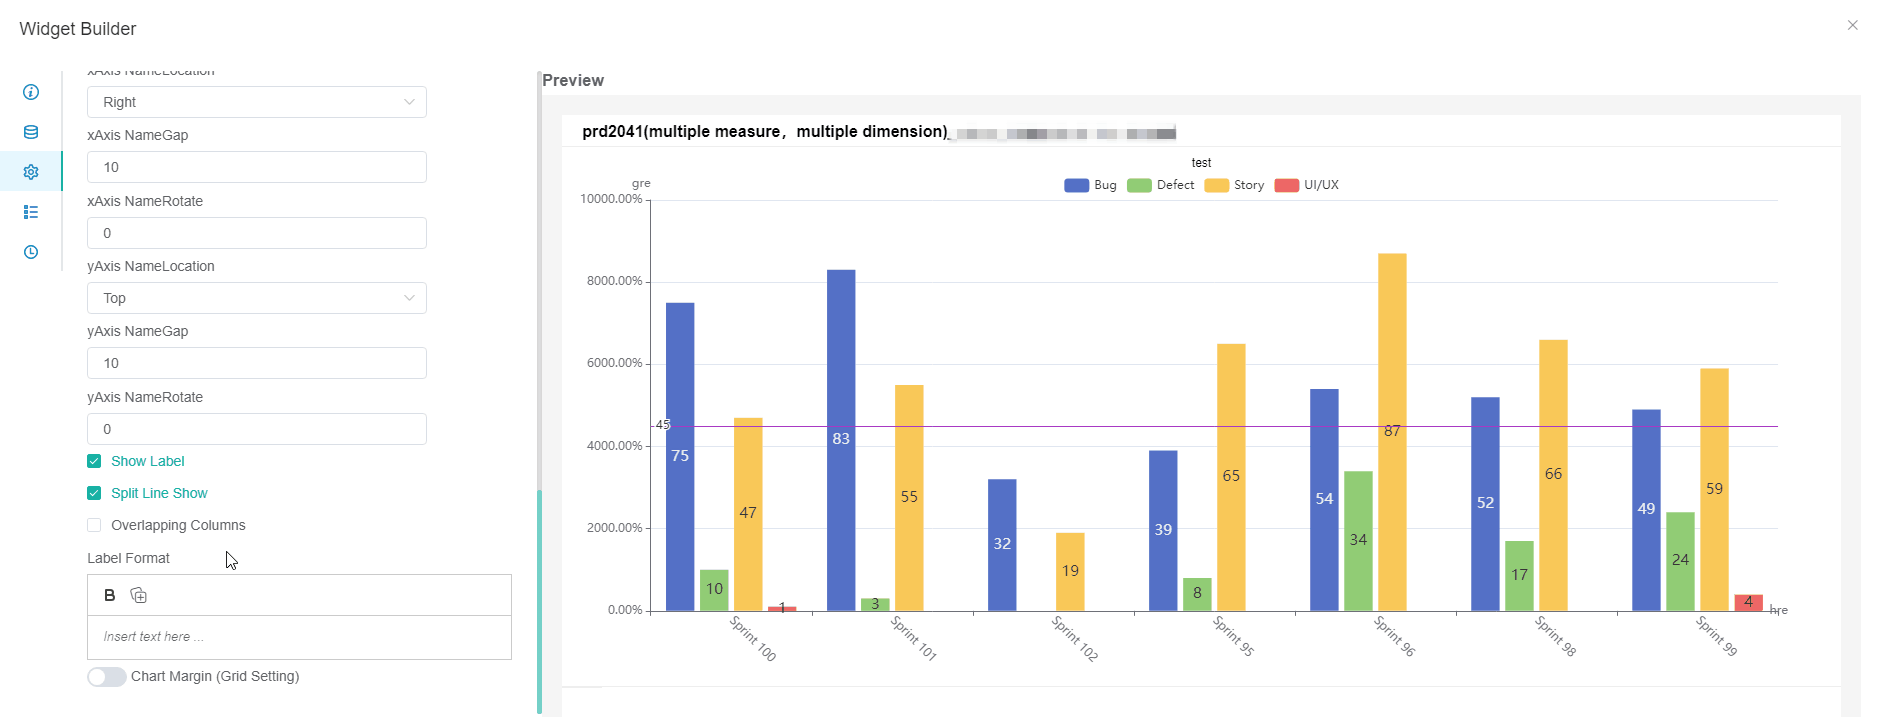Focus the Label Format text area

299,637
